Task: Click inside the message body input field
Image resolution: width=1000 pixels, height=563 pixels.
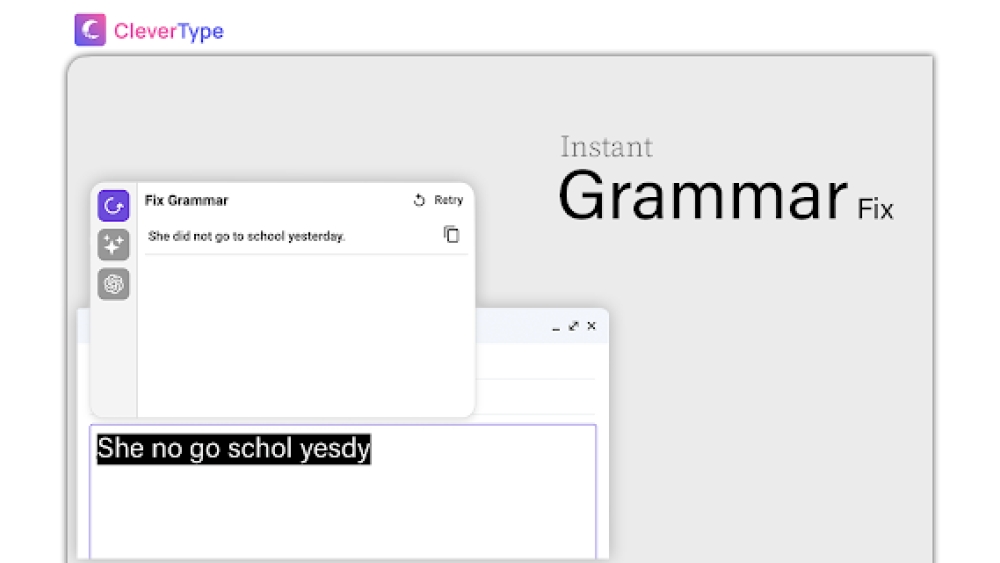Action: [343, 492]
